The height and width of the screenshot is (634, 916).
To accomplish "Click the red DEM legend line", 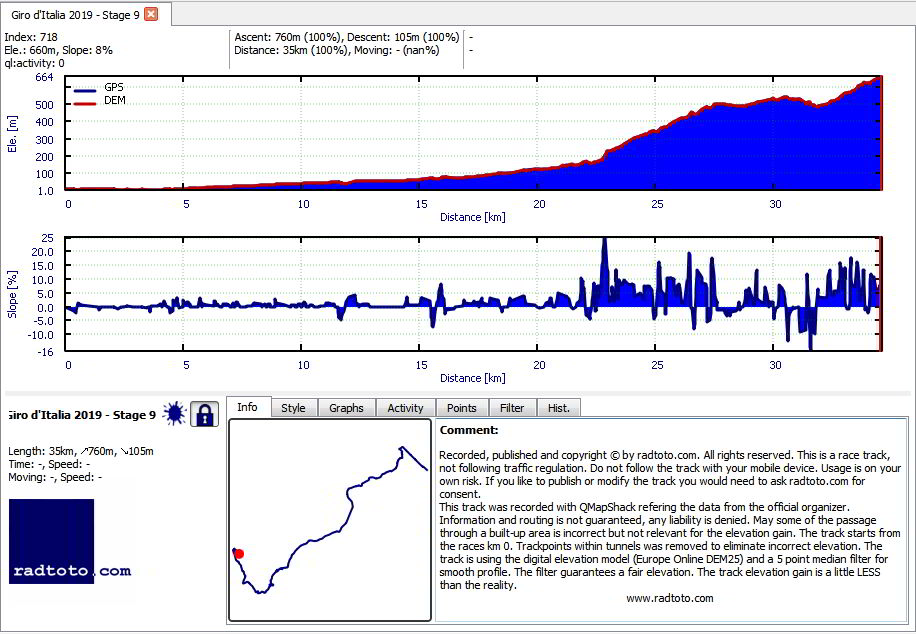I will click(85, 104).
